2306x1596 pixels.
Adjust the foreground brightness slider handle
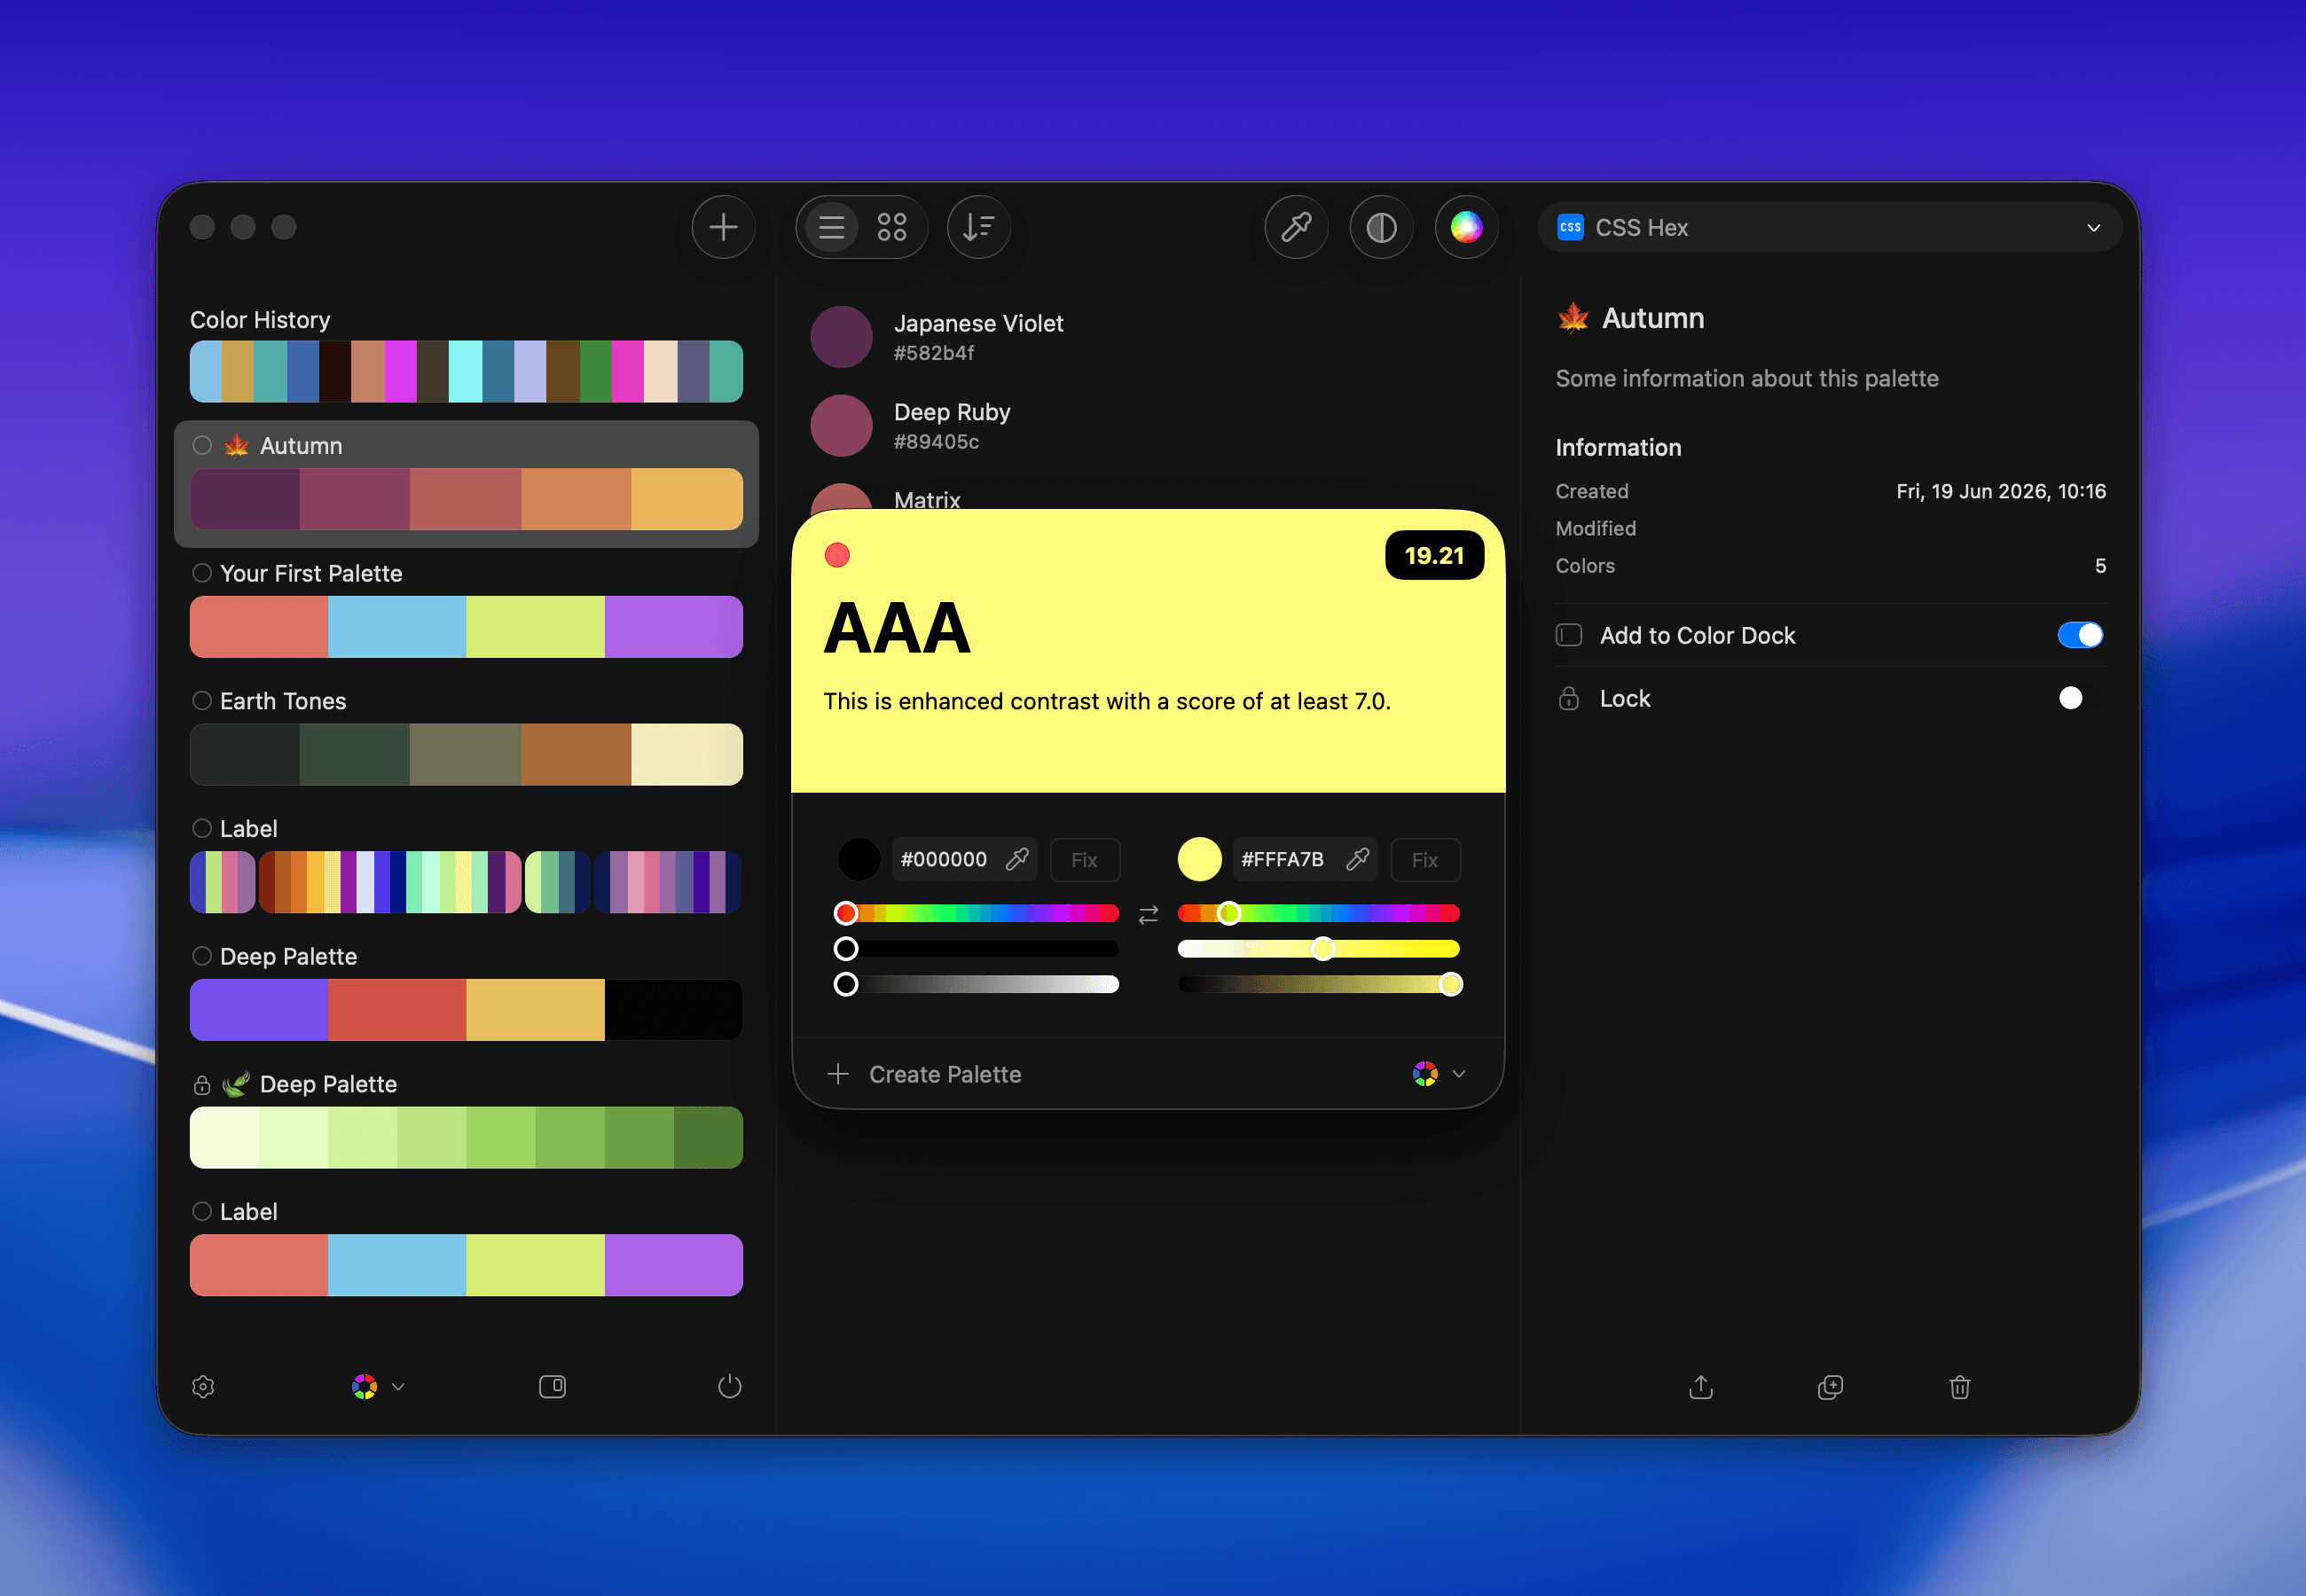pyautogui.click(x=846, y=985)
